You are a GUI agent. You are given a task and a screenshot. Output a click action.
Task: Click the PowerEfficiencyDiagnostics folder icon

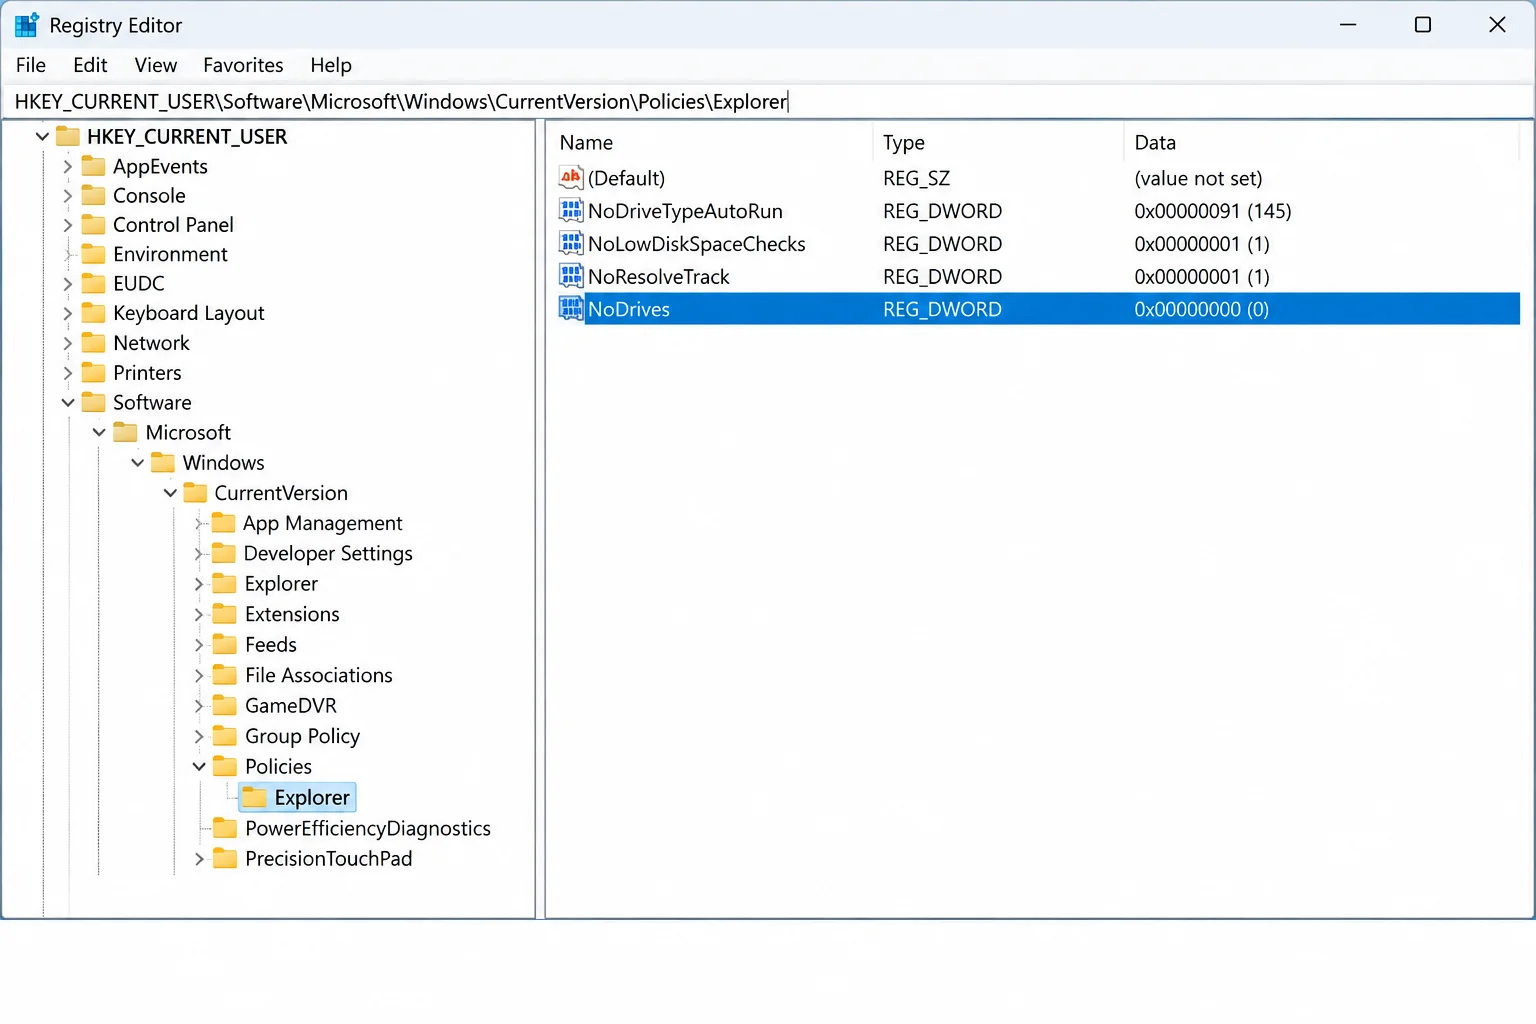click(x=226, y=828)
